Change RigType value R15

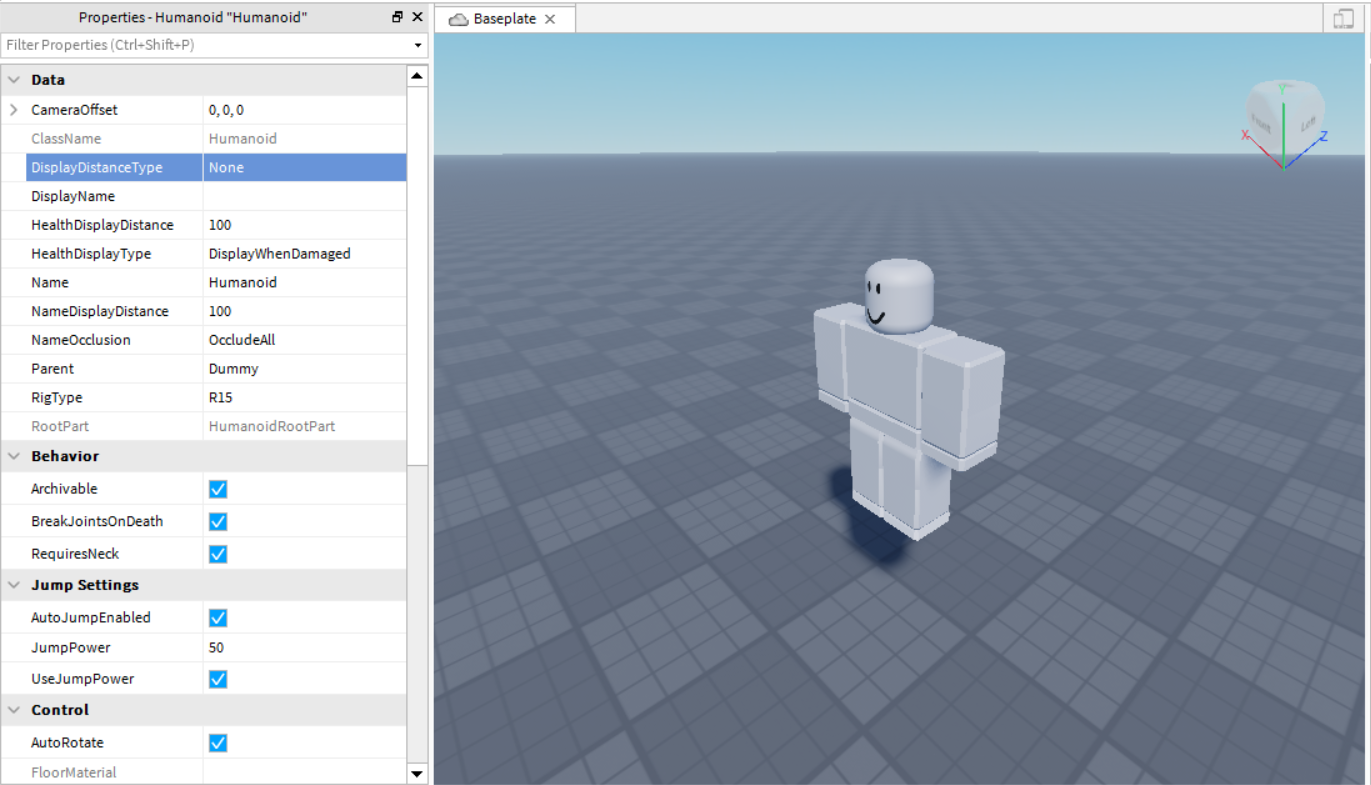click(305, 397)
